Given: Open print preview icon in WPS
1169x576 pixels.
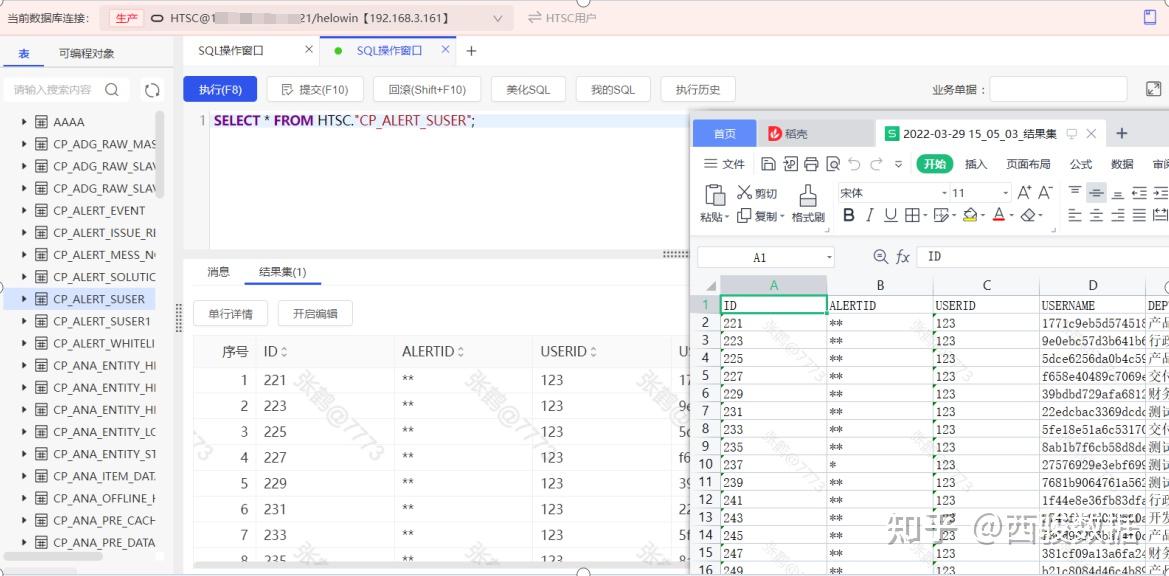Looking at the screenshot, I should 833,164.
